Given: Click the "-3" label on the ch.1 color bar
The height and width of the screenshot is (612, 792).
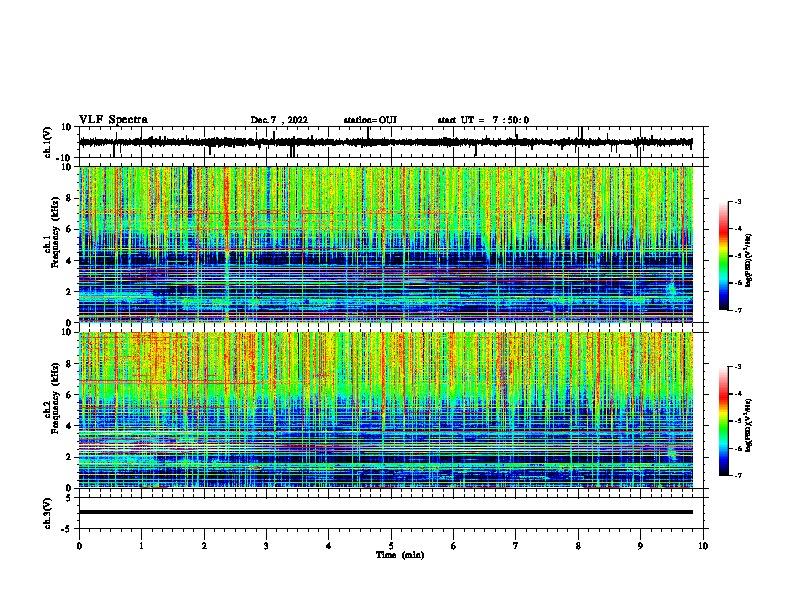Looking at the screenshot, I should pyautogui.click(x=737, y=201).
